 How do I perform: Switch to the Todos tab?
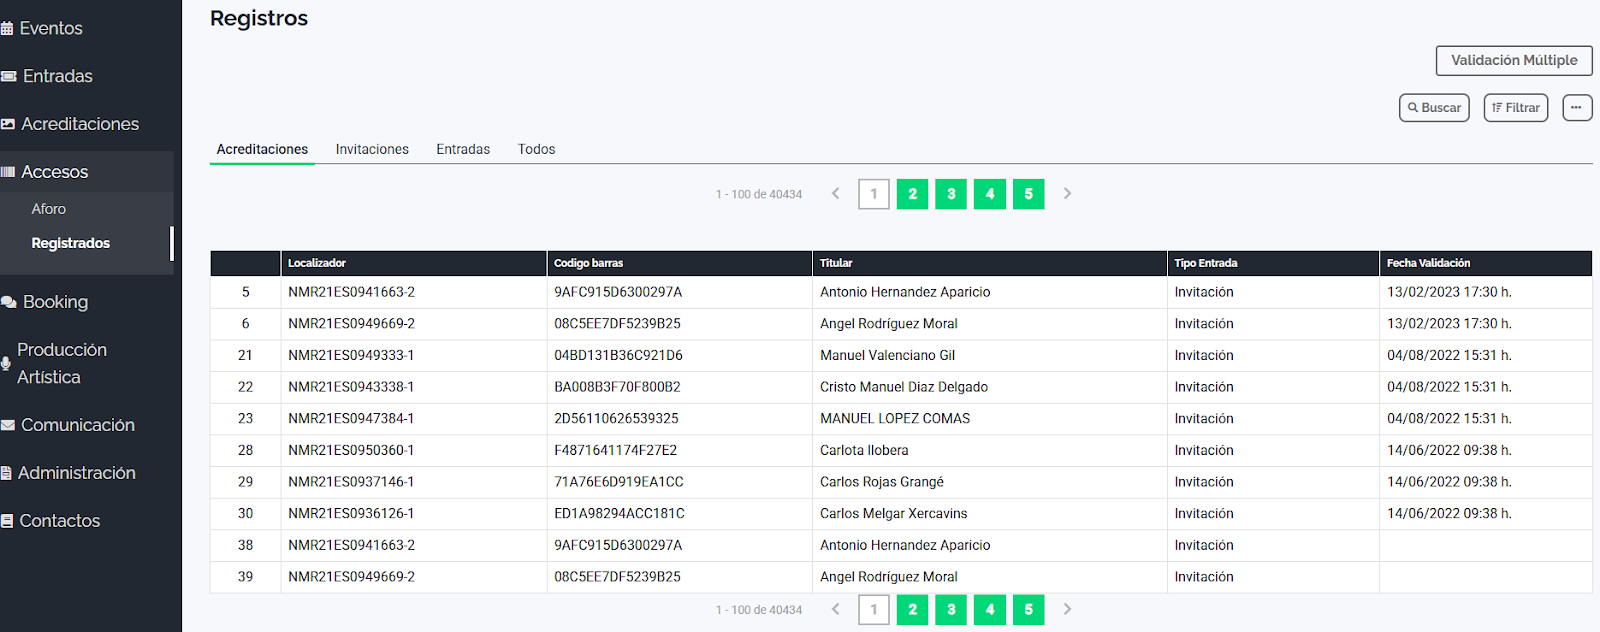point(536,150)
